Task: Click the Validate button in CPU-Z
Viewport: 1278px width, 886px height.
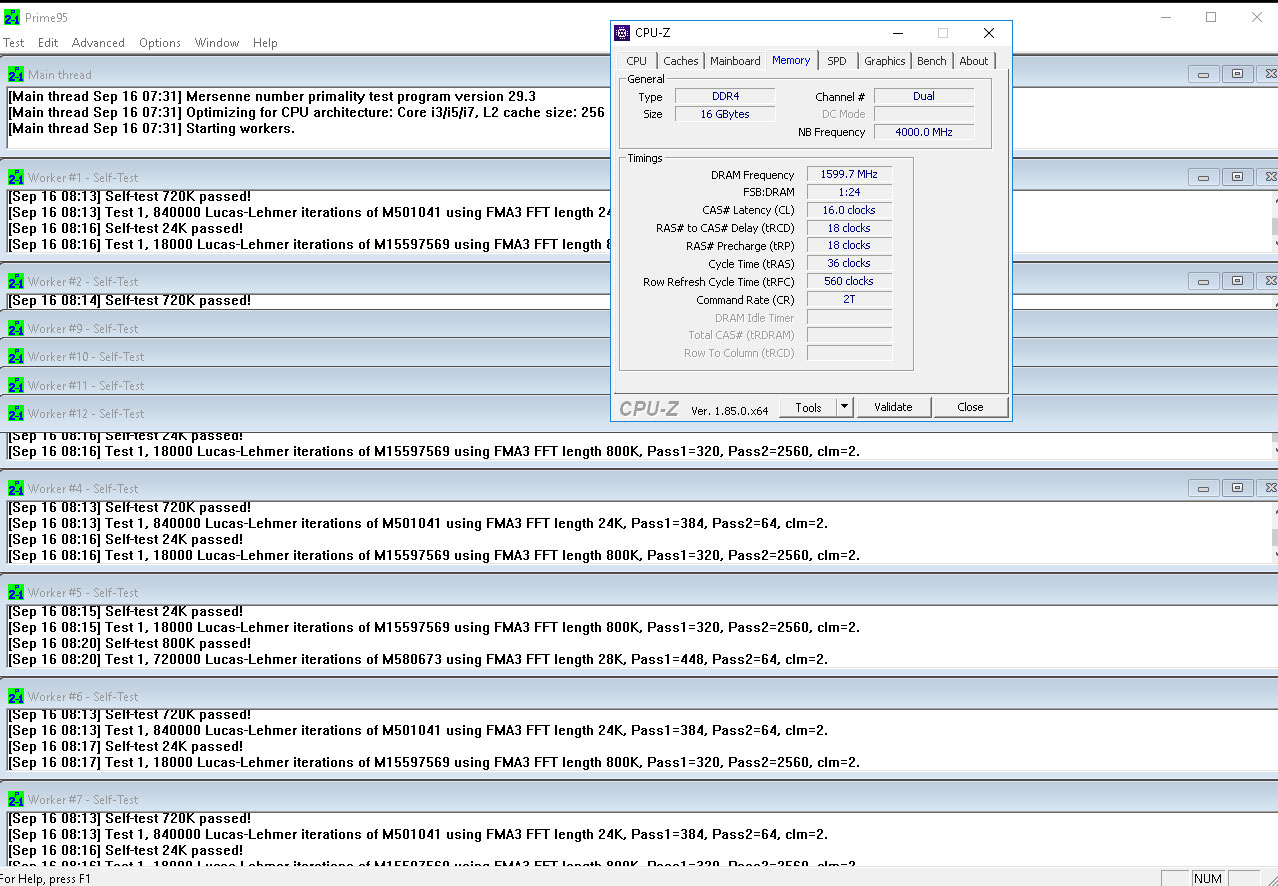Action: click(x=893, y=407)
